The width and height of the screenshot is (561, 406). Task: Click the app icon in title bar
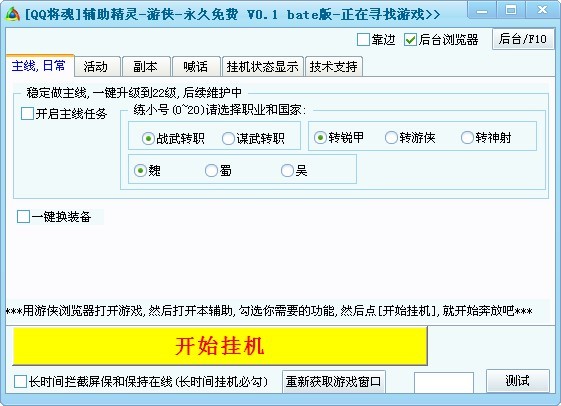coord(12,14)
